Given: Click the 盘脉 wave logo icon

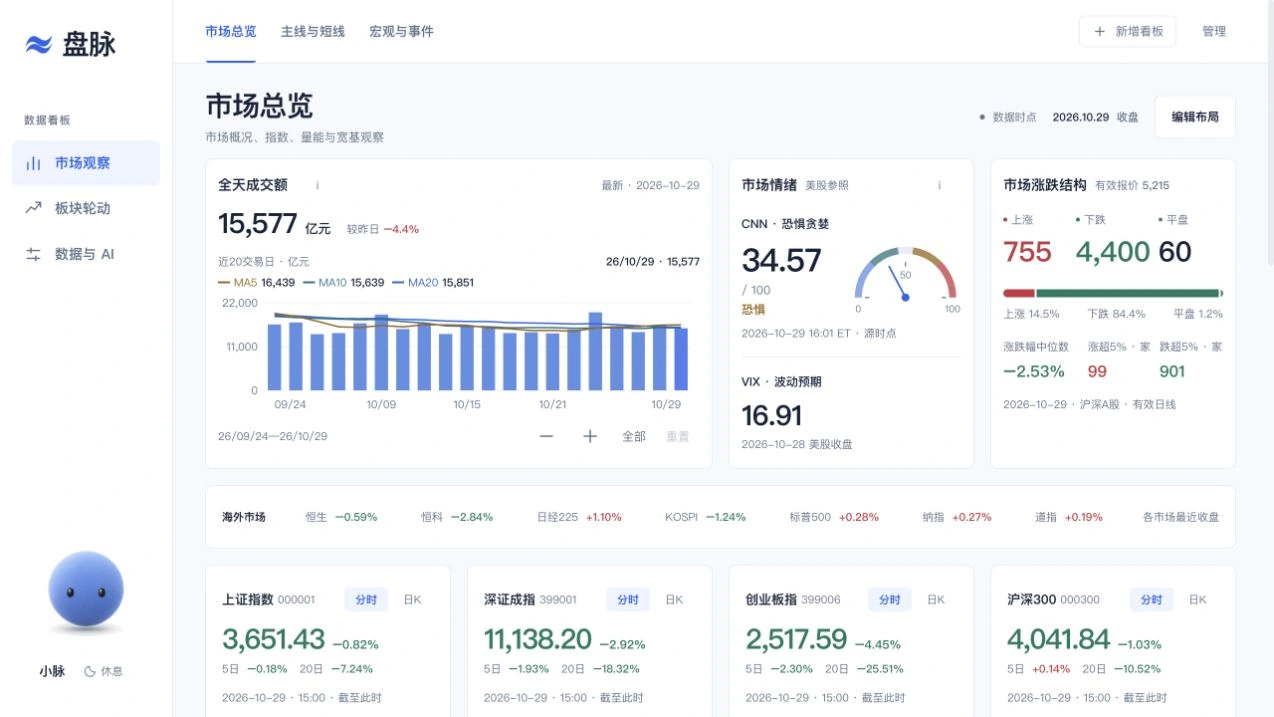Looking at the screenshot, I should tap(38, 44).
